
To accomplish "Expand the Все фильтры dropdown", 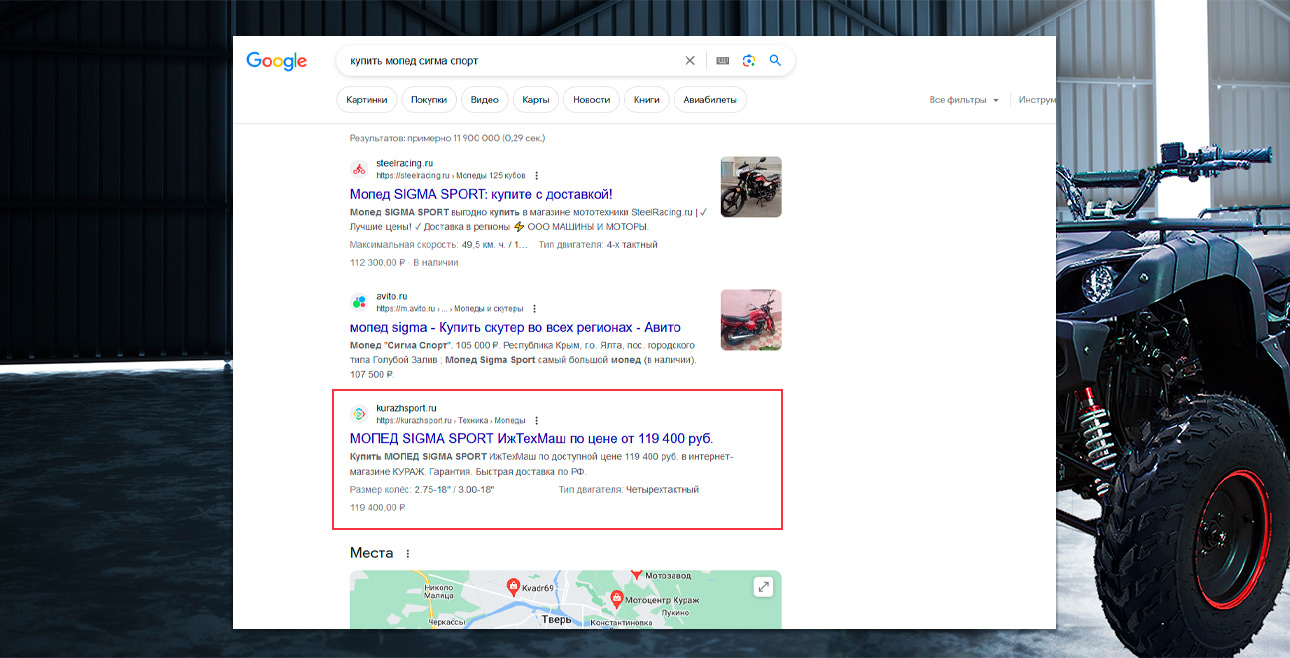I will (x=964, y=100).
